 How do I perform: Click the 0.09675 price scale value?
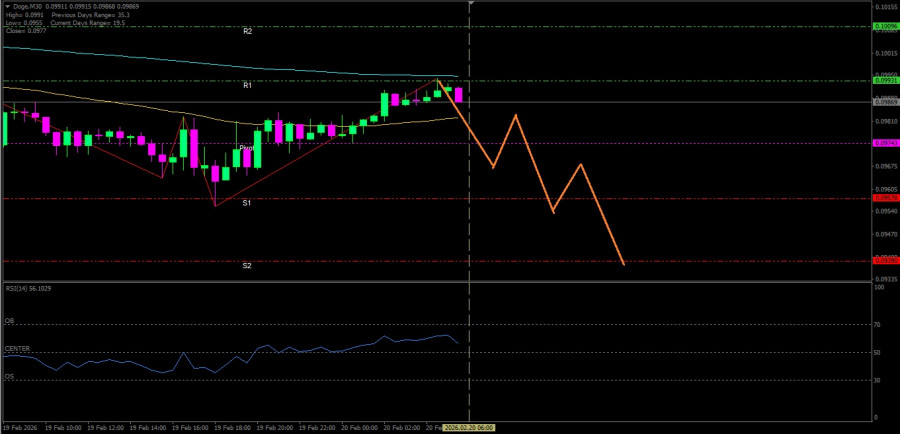(x=884, y=166)
